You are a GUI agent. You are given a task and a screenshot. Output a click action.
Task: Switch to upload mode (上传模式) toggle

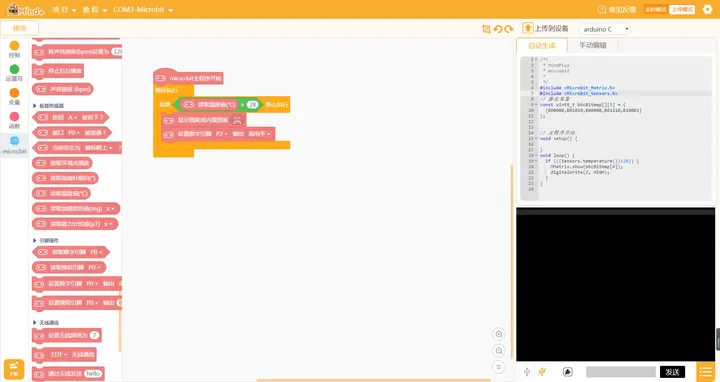[681, 9]
